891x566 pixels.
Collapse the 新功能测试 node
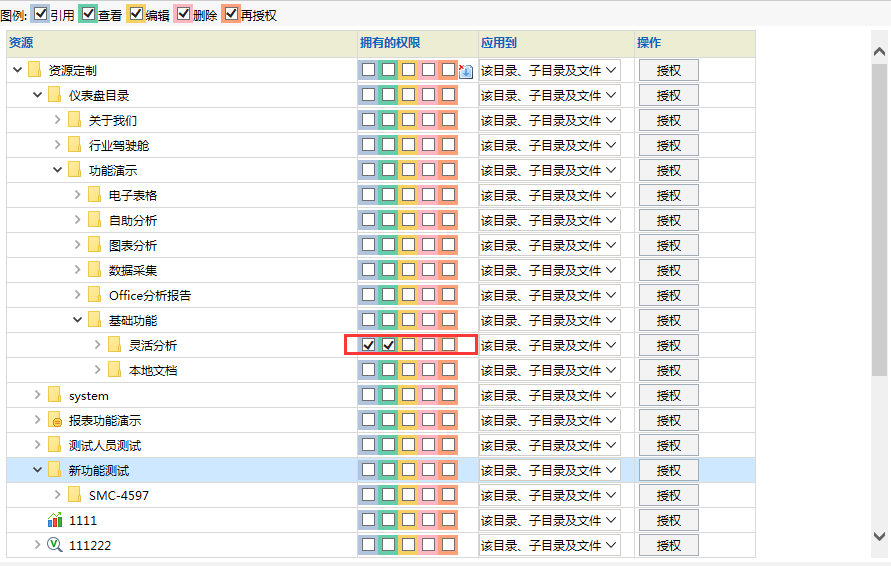38,470
